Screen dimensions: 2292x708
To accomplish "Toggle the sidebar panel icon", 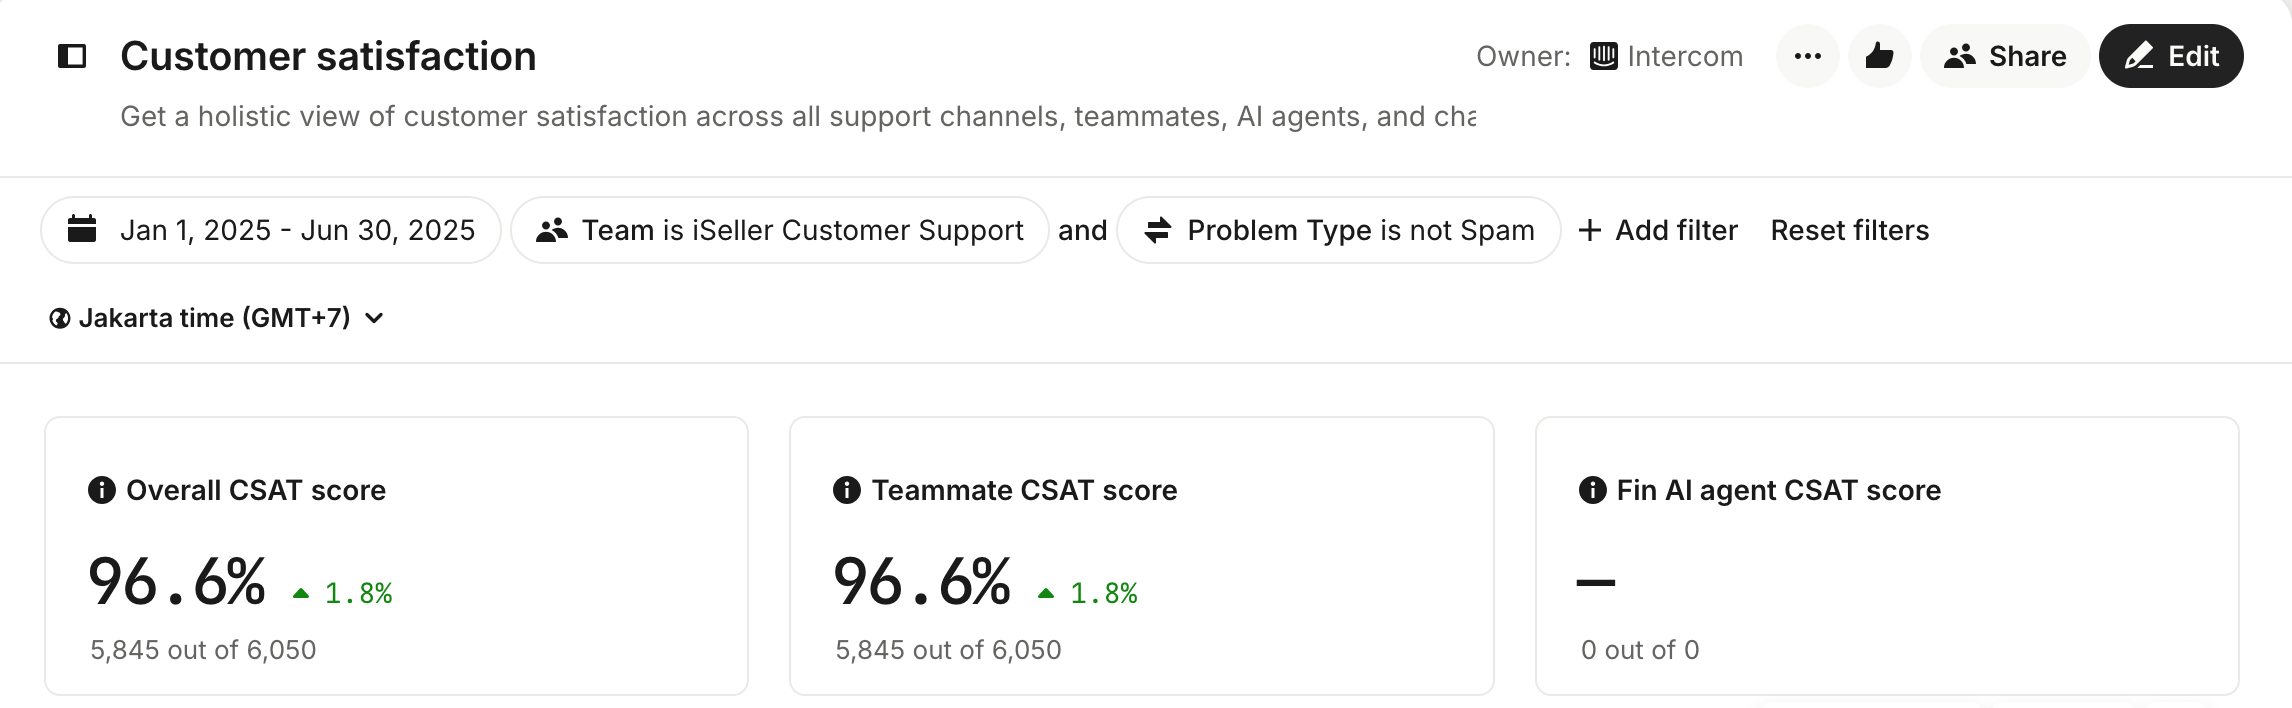I will point(72,56).
